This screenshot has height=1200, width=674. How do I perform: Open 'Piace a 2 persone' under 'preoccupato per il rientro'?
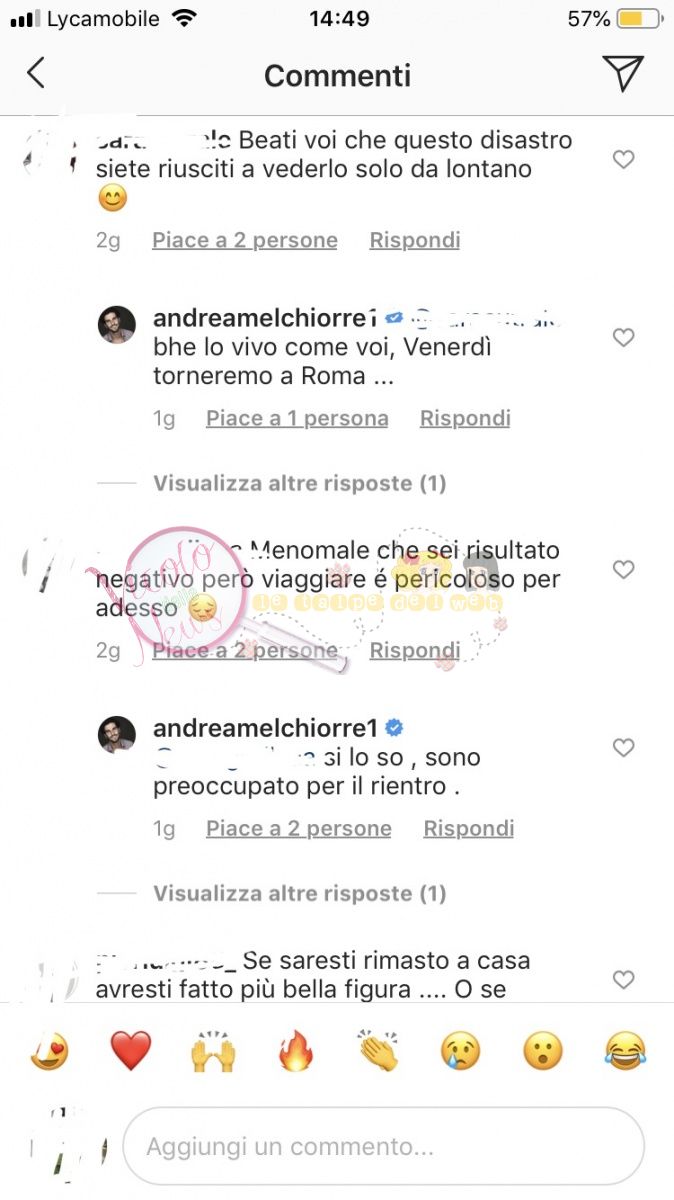299,828
